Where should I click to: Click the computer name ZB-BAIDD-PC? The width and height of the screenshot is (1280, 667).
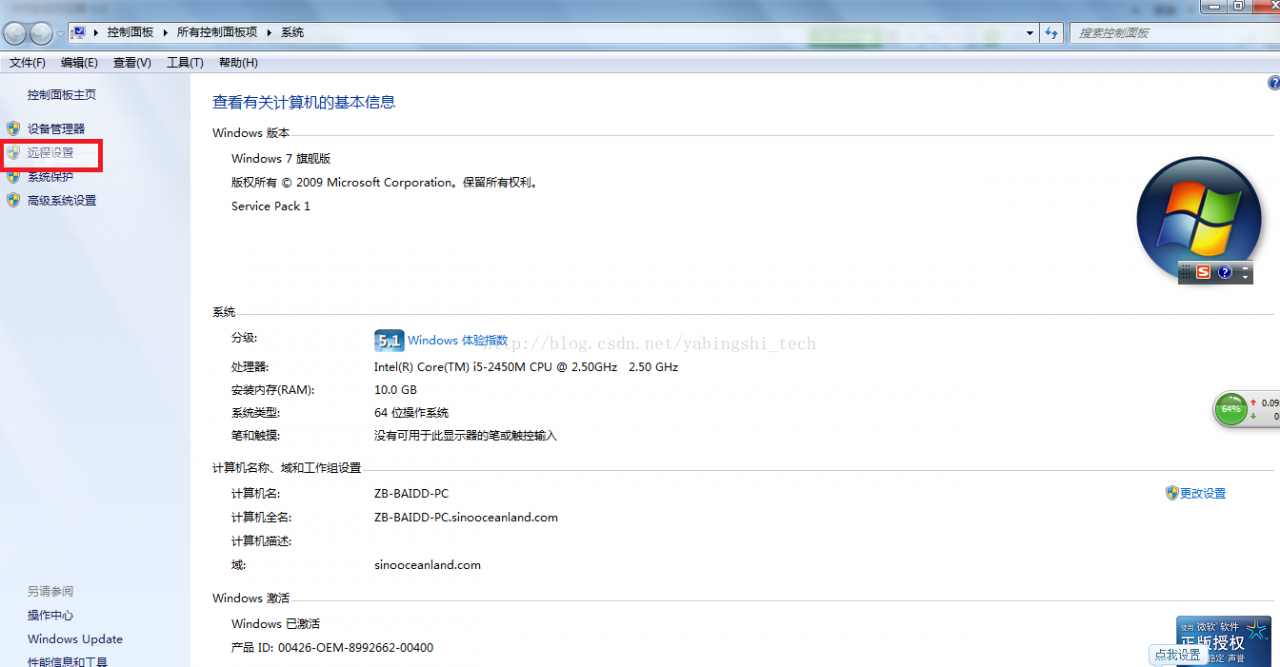pos(411,494)
